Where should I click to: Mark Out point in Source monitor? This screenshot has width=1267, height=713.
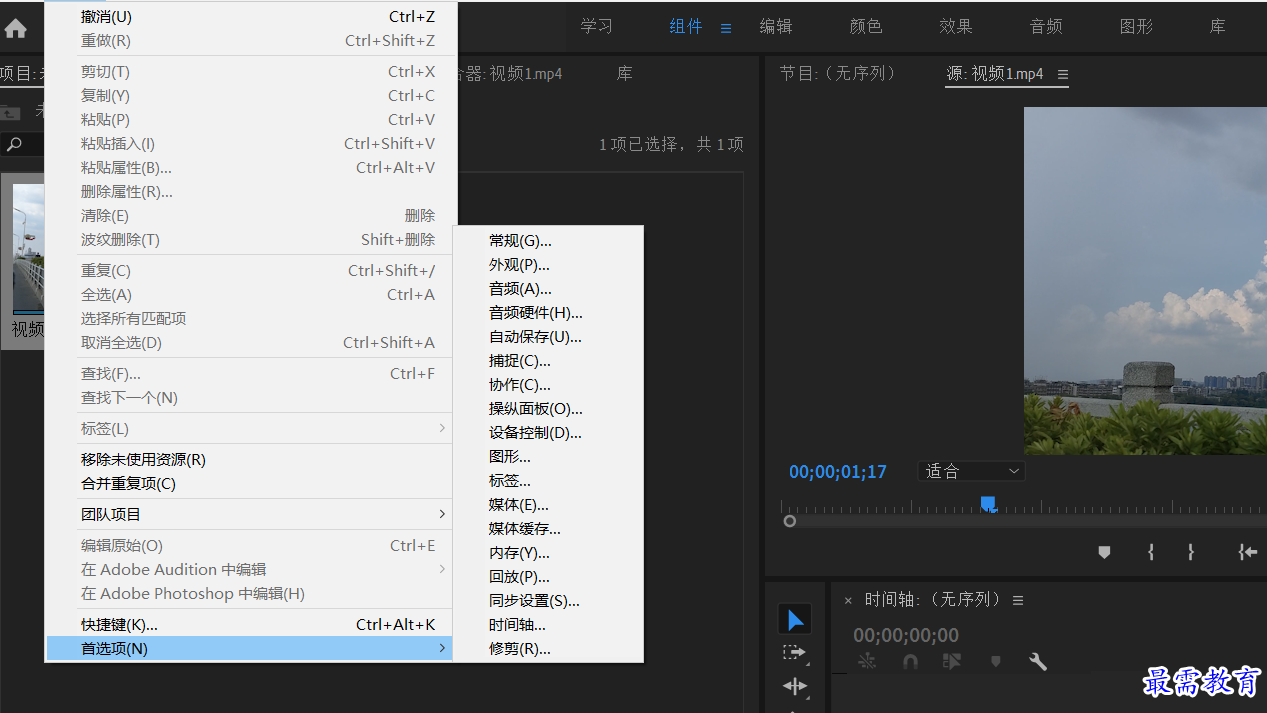pyautogui.click(x=1190, y=552)
